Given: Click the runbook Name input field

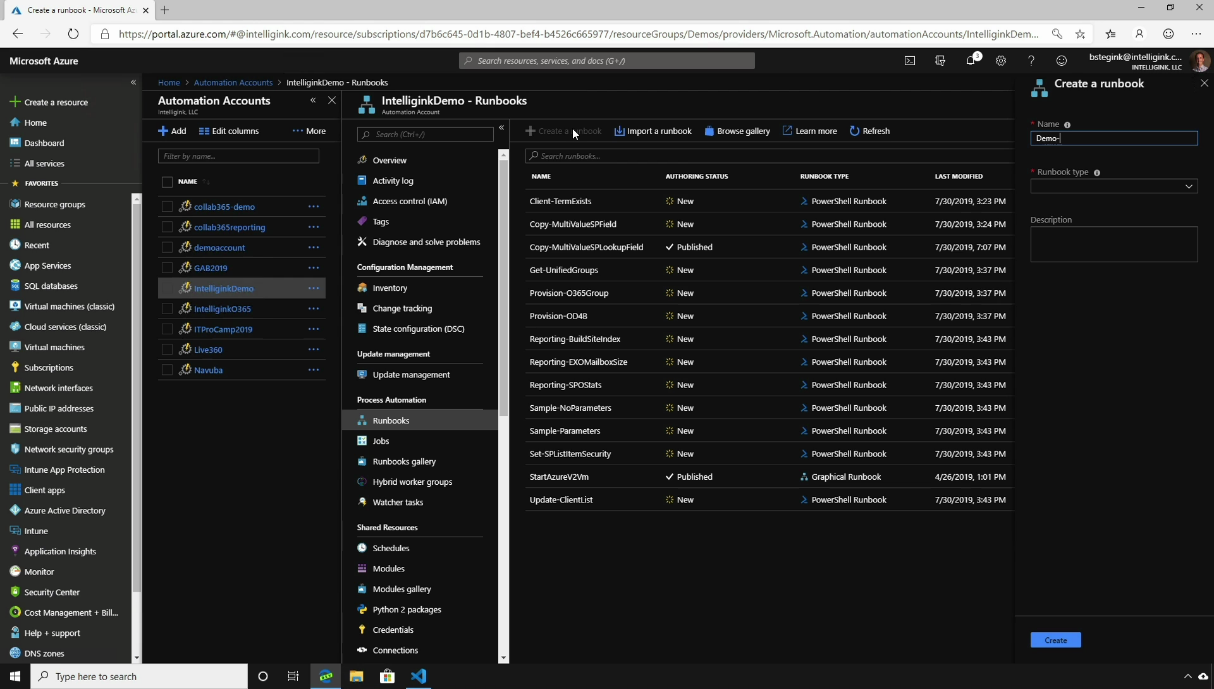Looking at the screenshot, I should tap(1114, 139).
